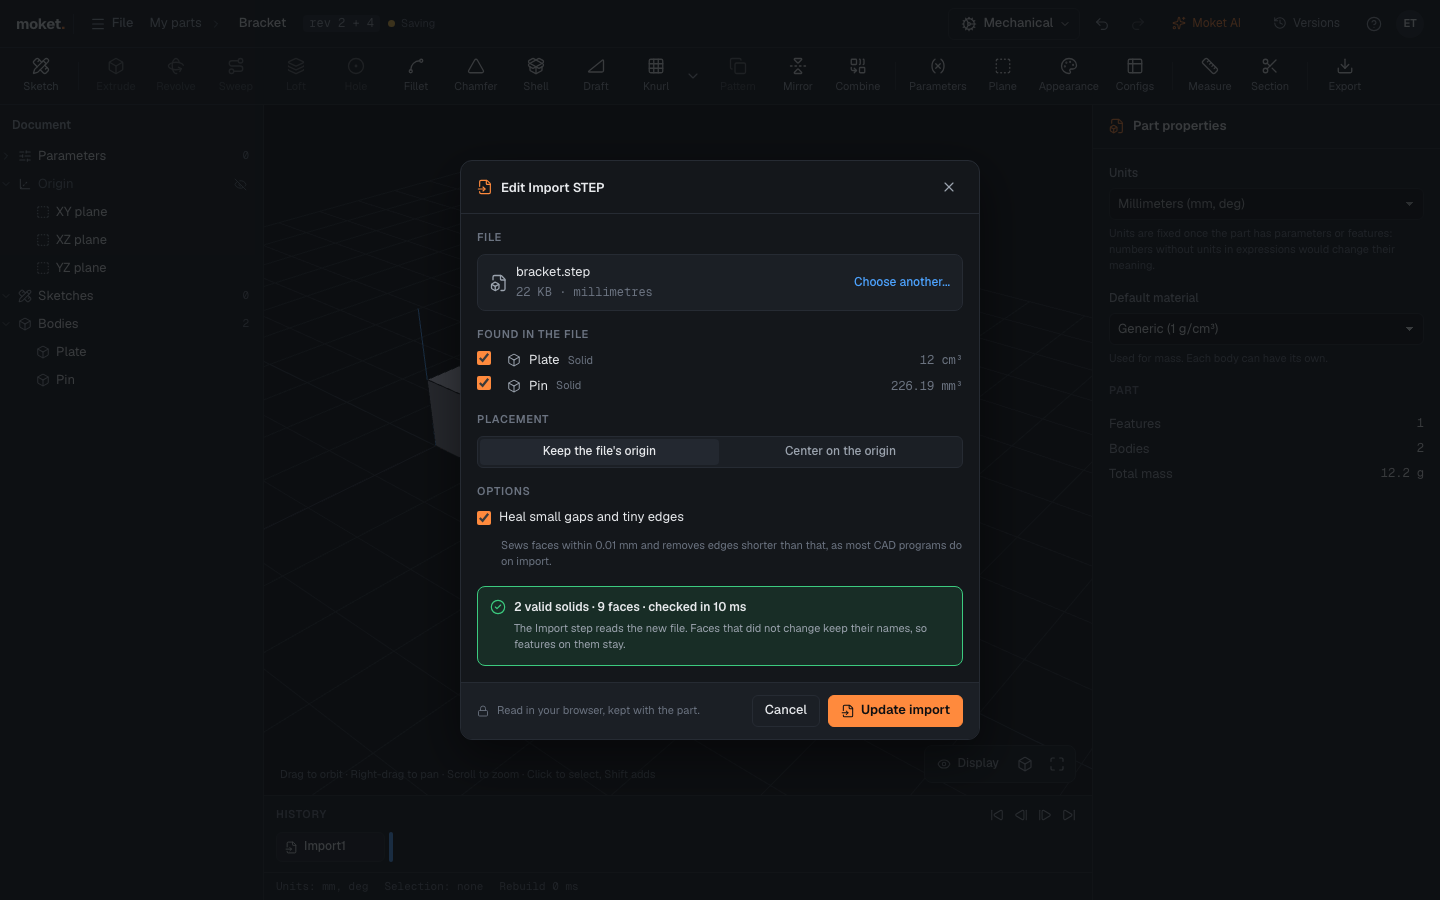Select the Plane tool
This screenshot has height=900, width=1440.
click(x=1003, y=74)
